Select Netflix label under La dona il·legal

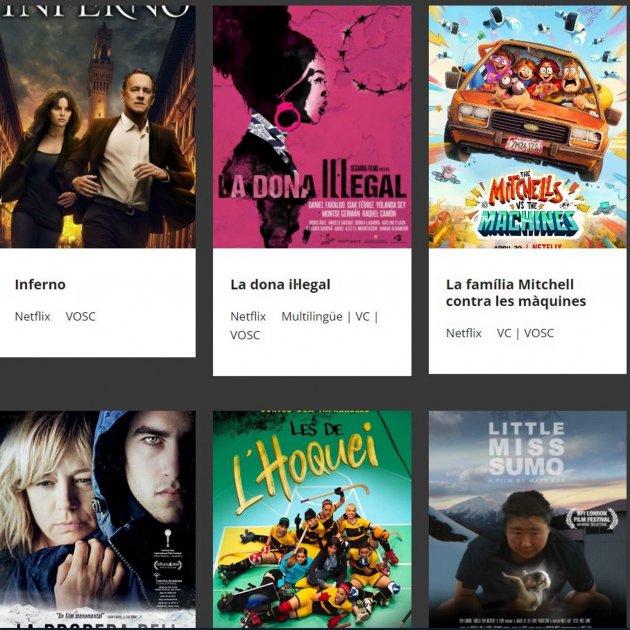coord(248,317)
